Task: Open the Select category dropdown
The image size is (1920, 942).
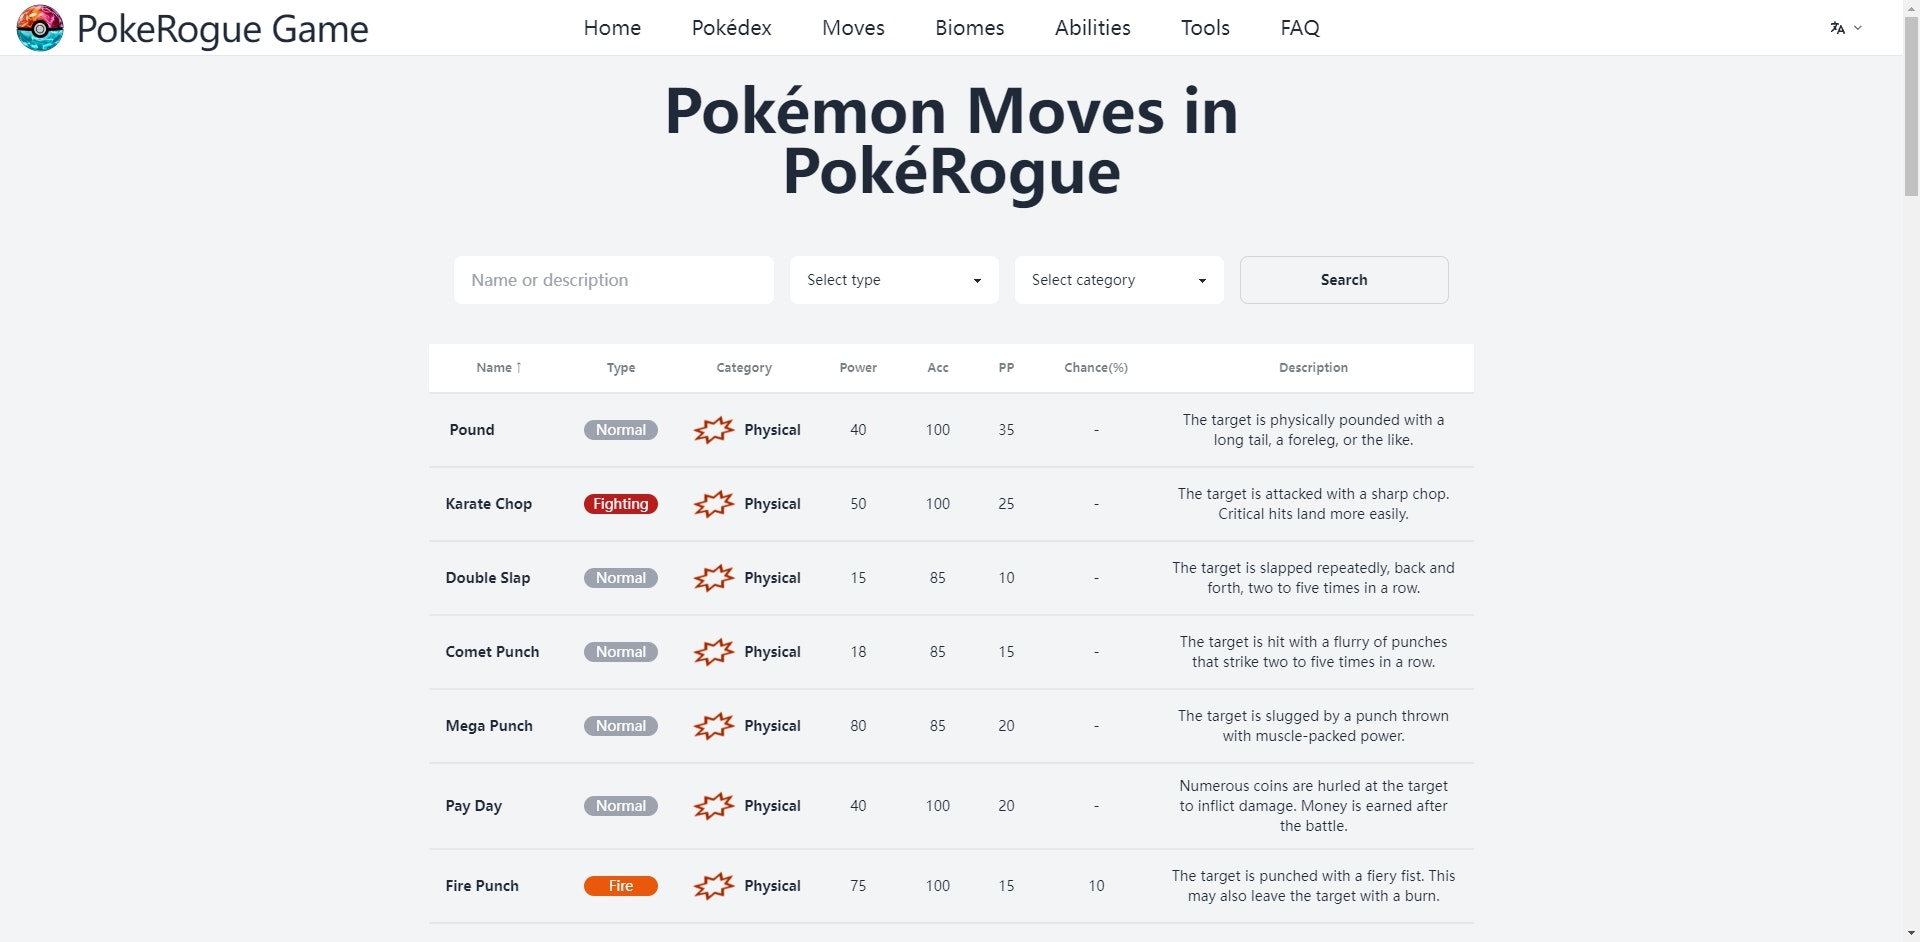Action: [1119, 280]
